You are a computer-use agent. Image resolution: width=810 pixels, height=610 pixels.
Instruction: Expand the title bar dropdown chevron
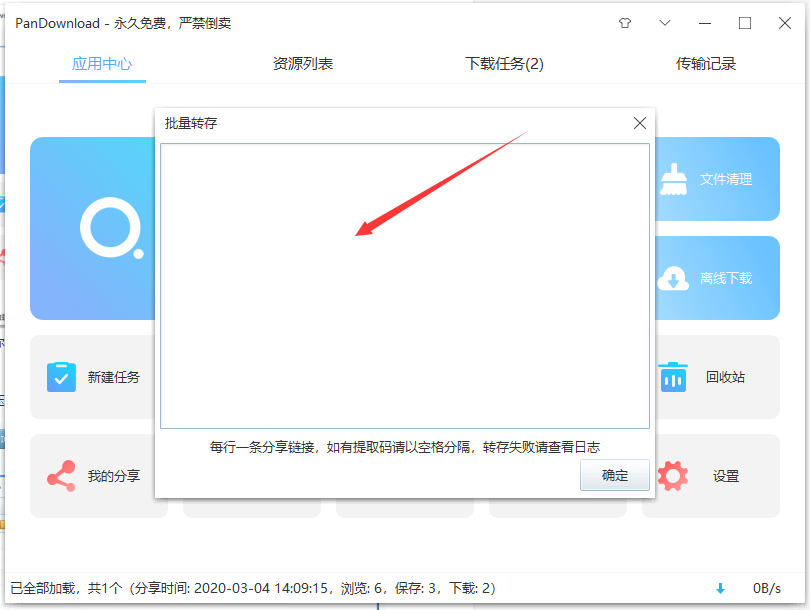[x=665, y=23]
